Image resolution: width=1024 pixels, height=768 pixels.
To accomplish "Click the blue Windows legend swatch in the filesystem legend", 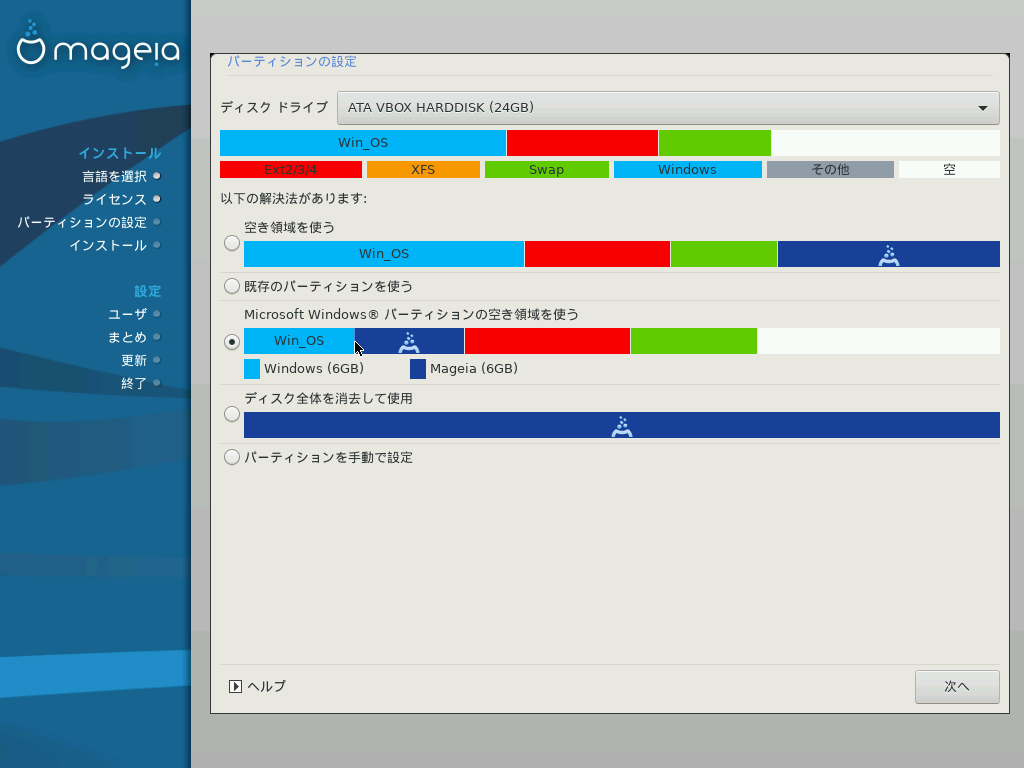I will [x=688, y=170].
